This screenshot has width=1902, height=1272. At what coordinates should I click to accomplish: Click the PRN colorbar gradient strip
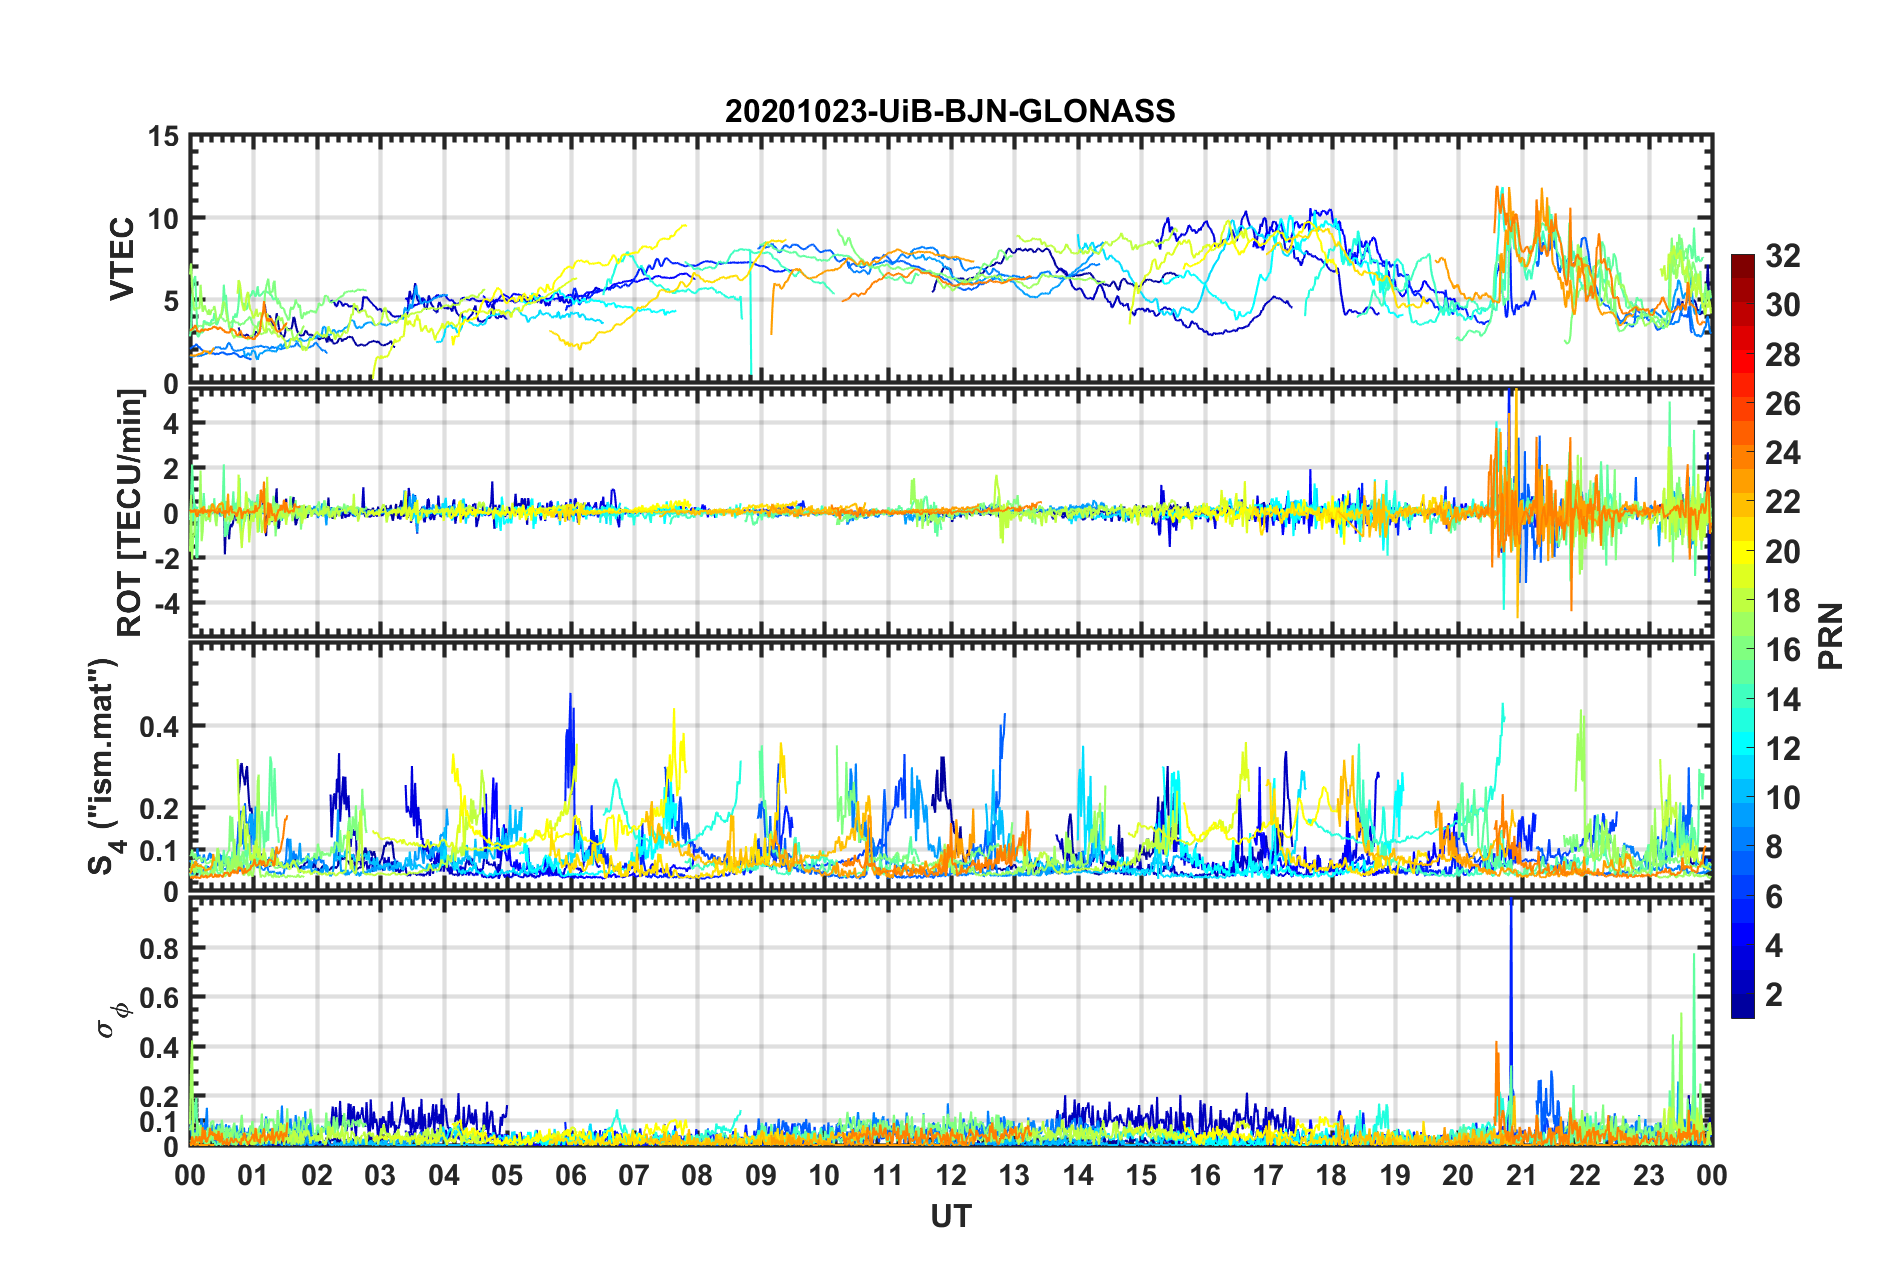1742,636
